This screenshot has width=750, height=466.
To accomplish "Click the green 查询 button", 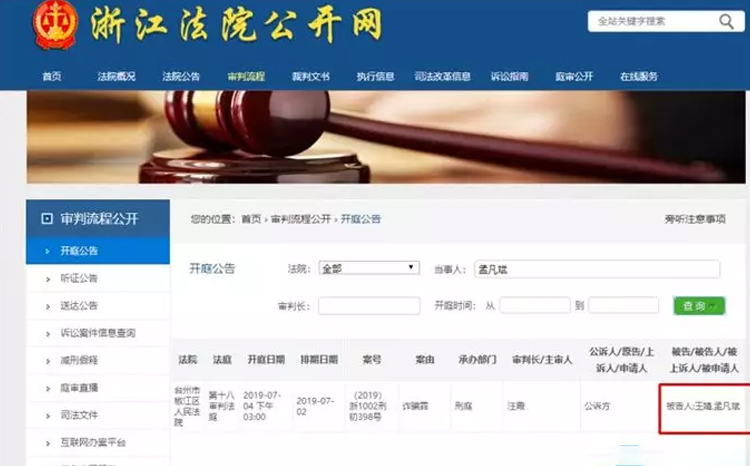I will click(699, 306).
